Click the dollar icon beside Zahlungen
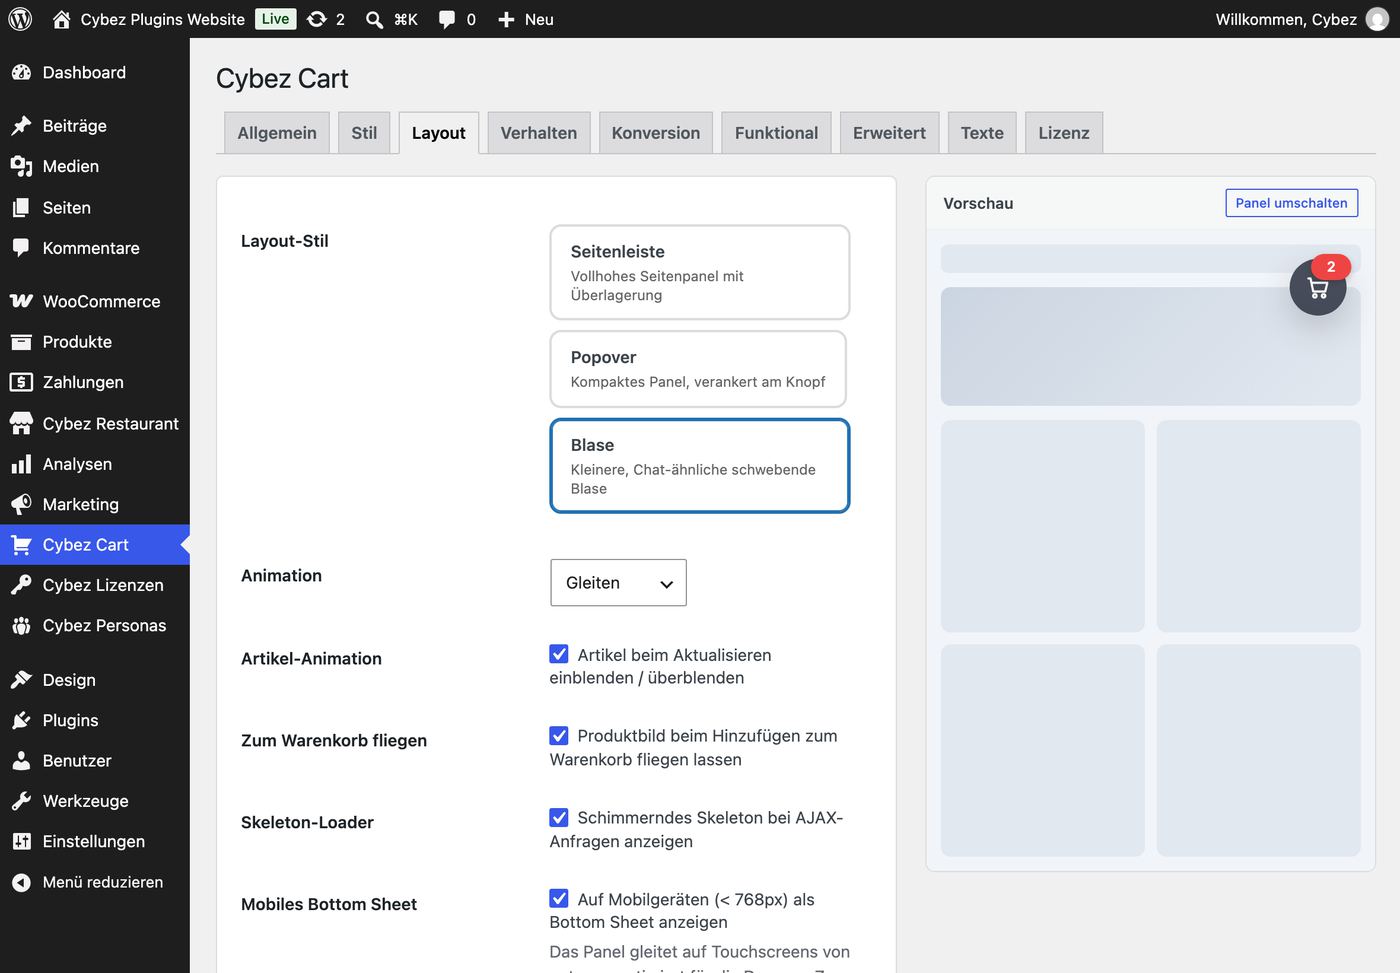 (x=21, y=382)
